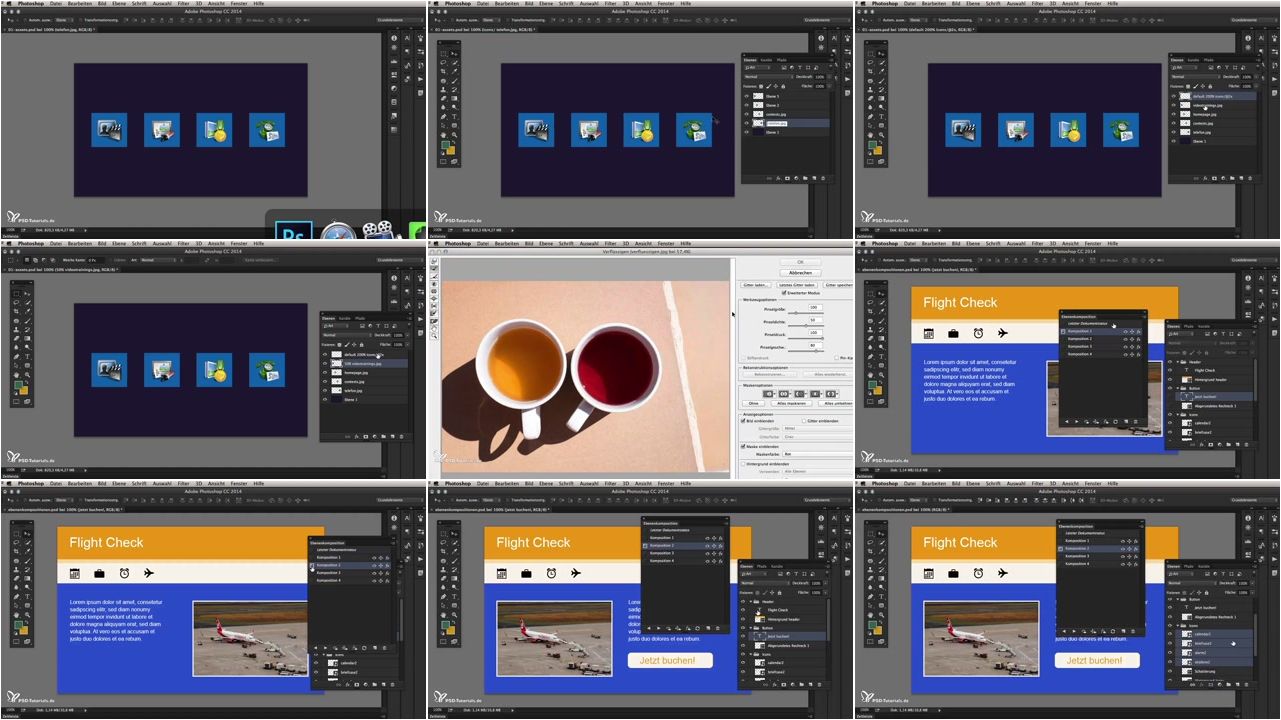
Task: Select Bloat tool in Verflüssigen dialog
Action: pos(434,298)
